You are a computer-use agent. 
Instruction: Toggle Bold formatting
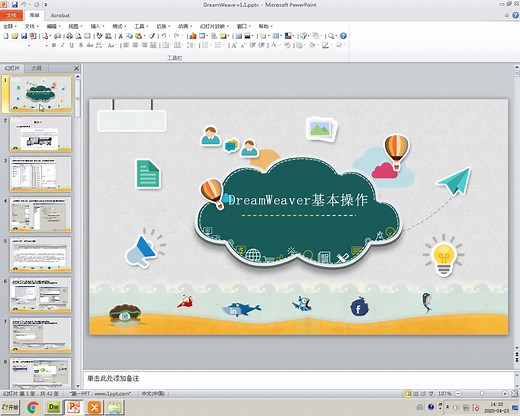53,45
